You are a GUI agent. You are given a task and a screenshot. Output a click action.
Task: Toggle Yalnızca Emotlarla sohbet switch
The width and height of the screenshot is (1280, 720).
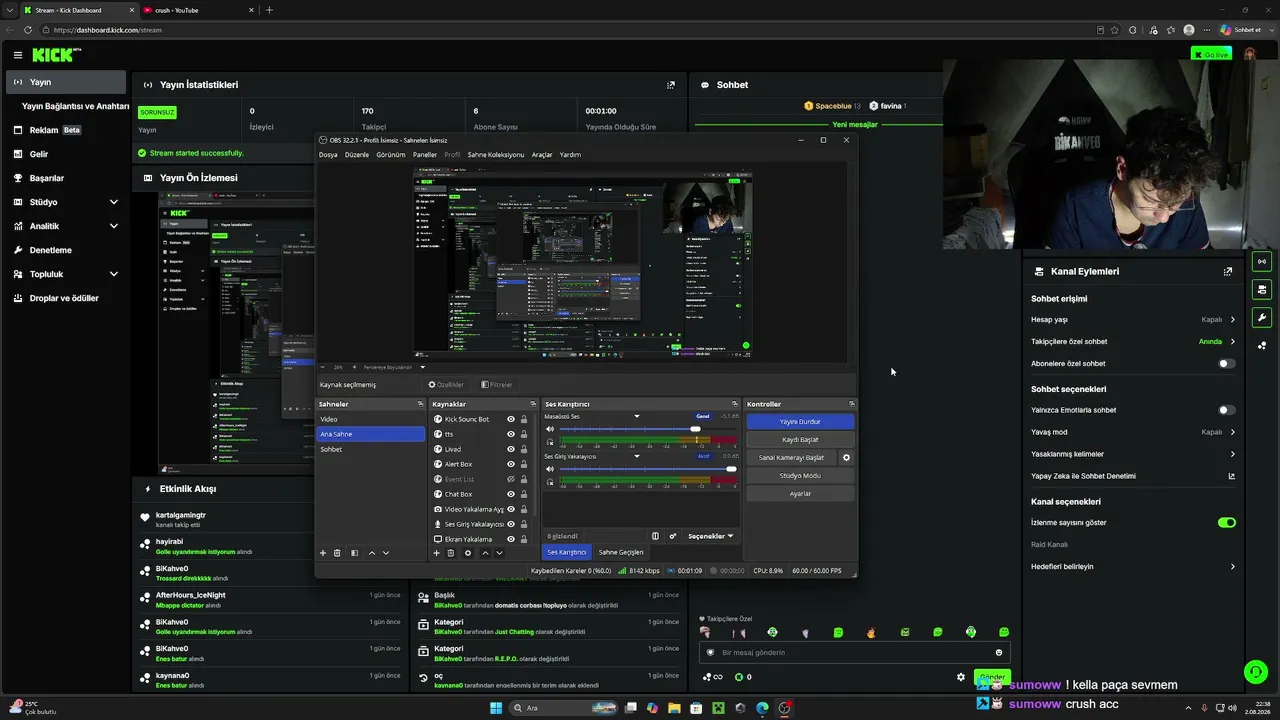point(1227,410)
